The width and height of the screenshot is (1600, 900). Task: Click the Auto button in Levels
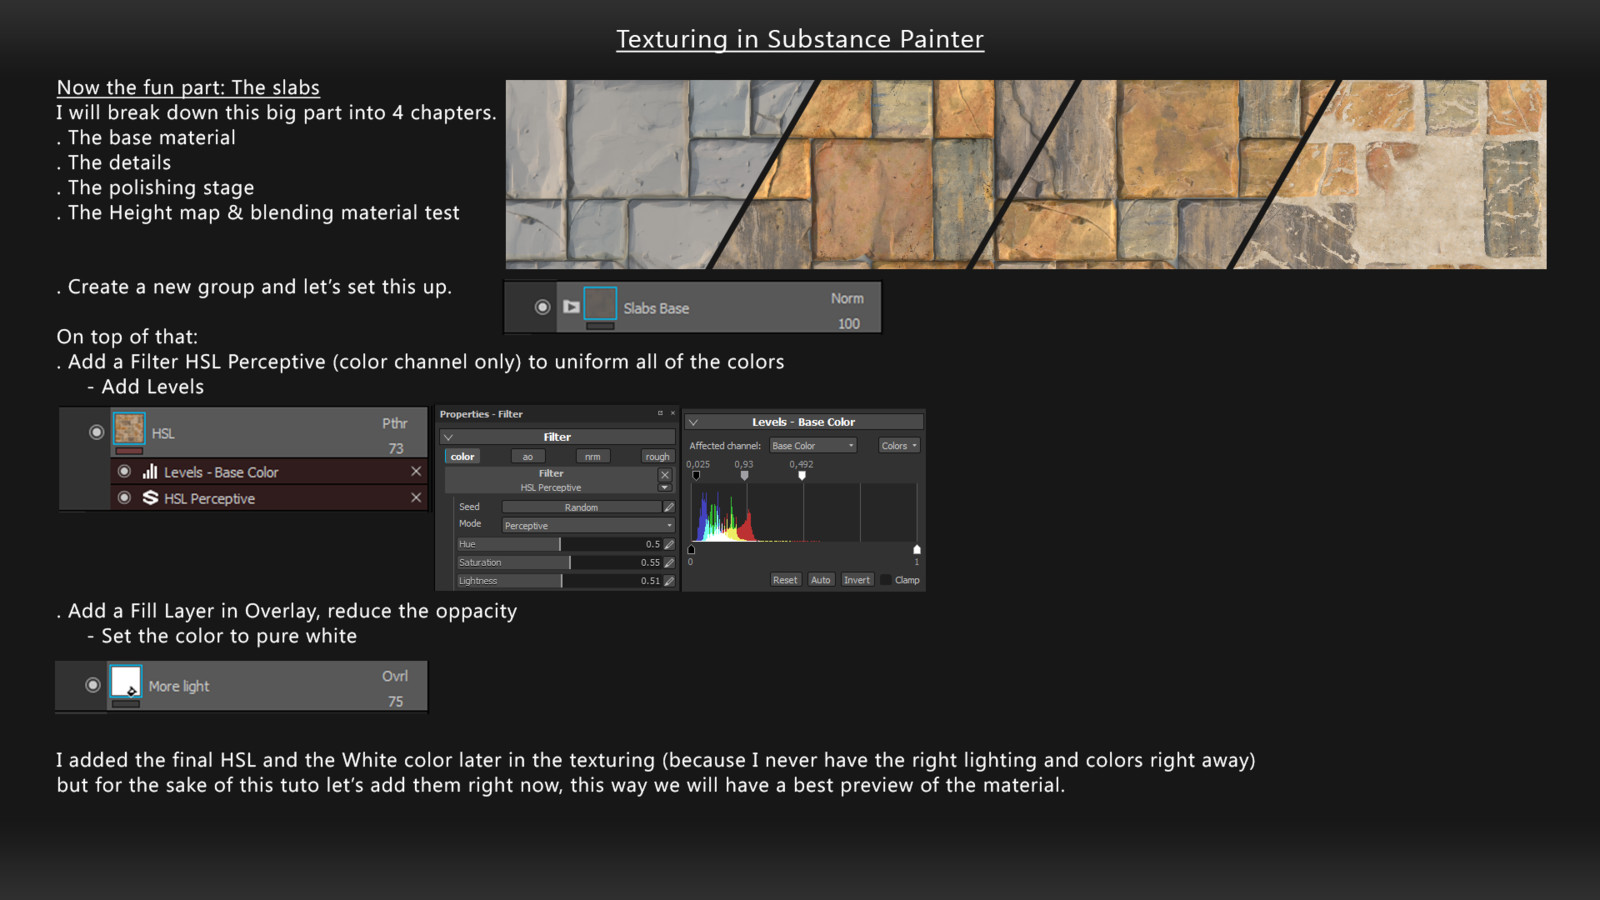(x=820, y=580)
